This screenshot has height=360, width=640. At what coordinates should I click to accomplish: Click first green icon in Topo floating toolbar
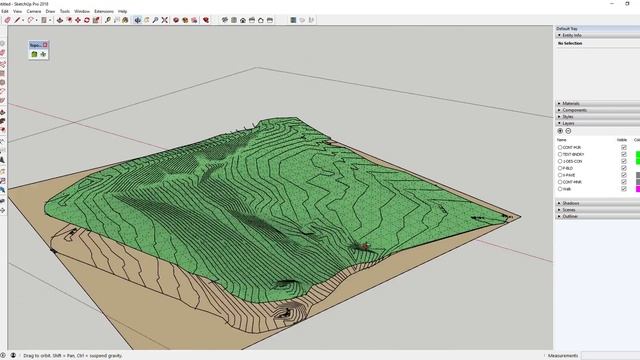pos(34,54)
